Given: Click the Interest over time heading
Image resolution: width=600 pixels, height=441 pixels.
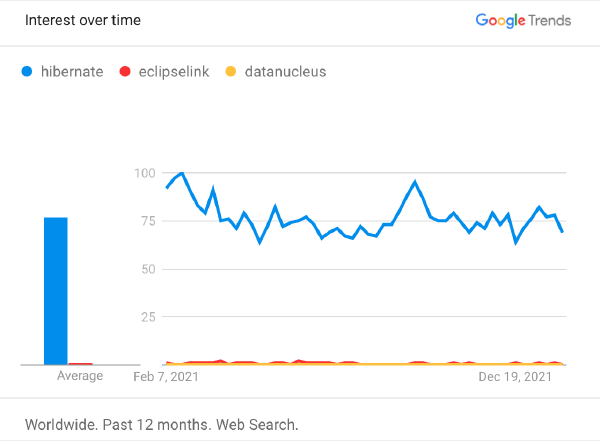Looking at the screenshot, I should pyautogui.click(x=83, y=20).
